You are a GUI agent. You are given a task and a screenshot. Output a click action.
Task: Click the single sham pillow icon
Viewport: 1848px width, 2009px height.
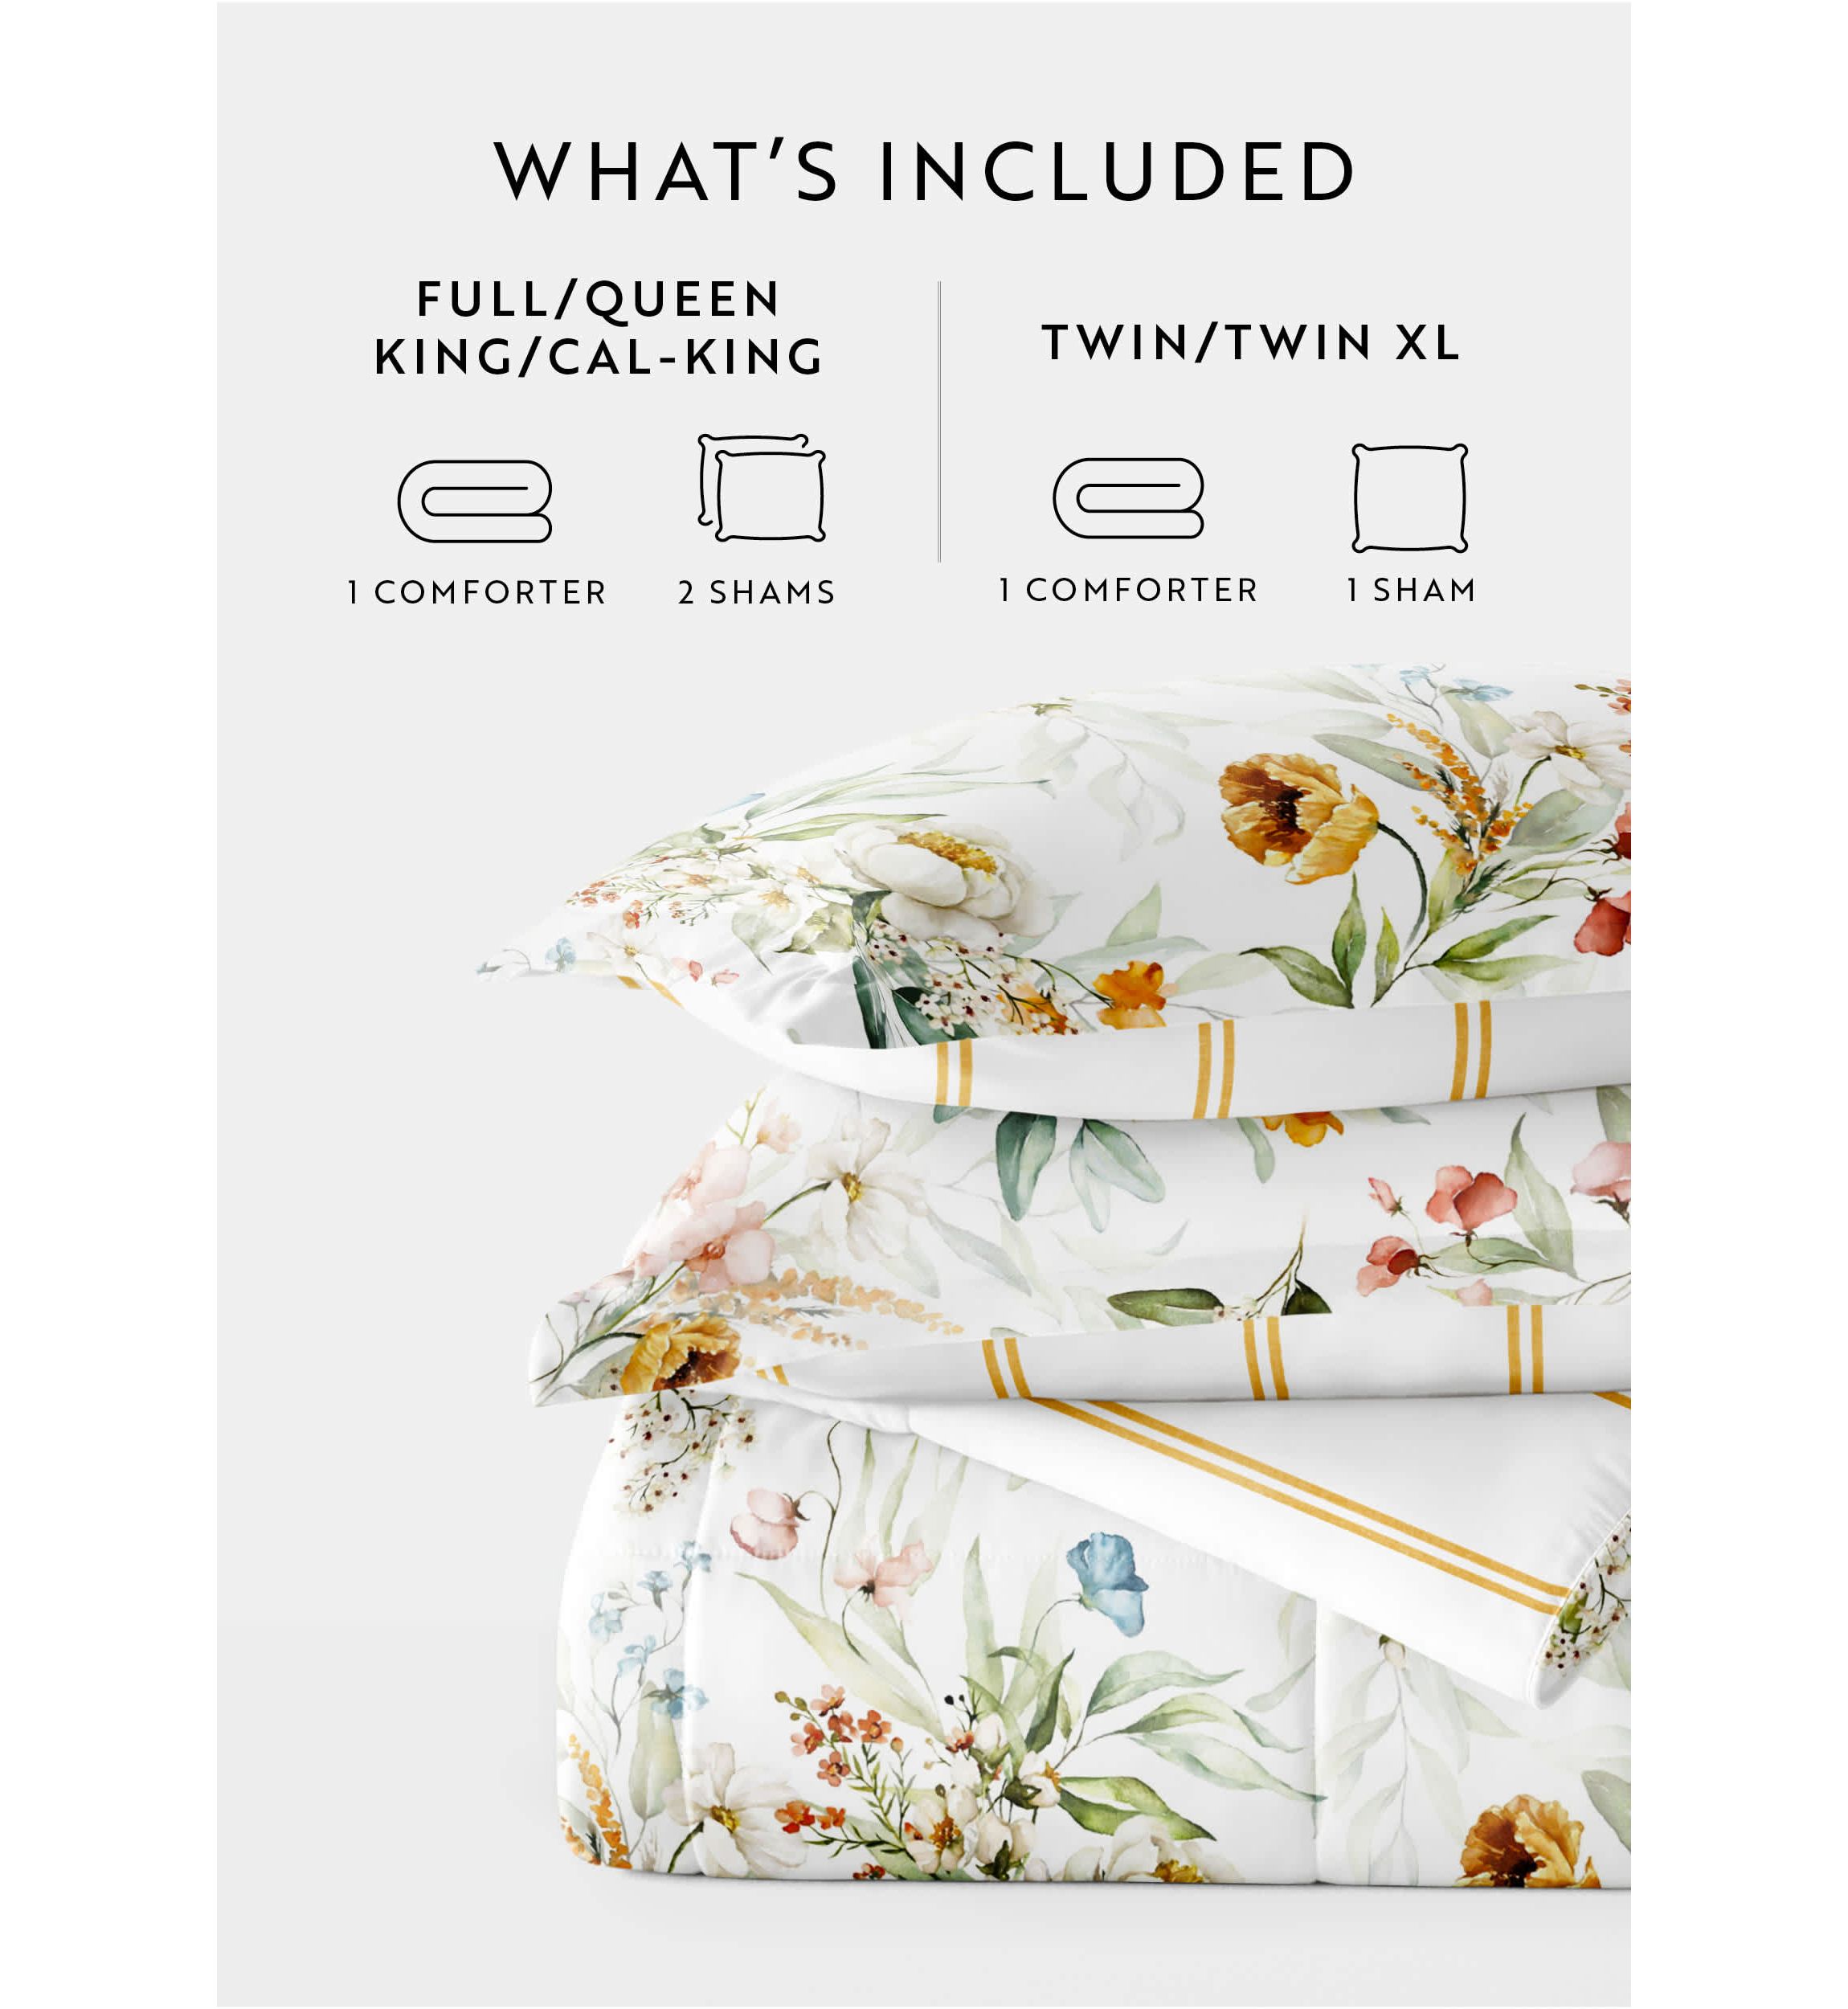tap(1410, 498)
